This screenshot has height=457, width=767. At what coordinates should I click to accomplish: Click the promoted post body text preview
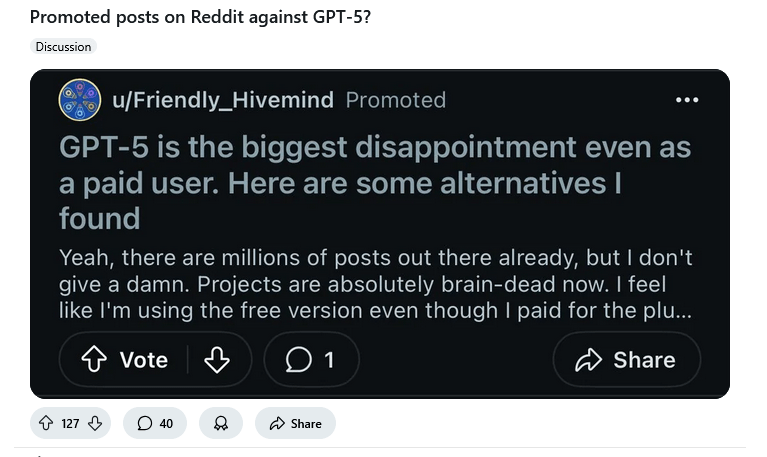375,284
